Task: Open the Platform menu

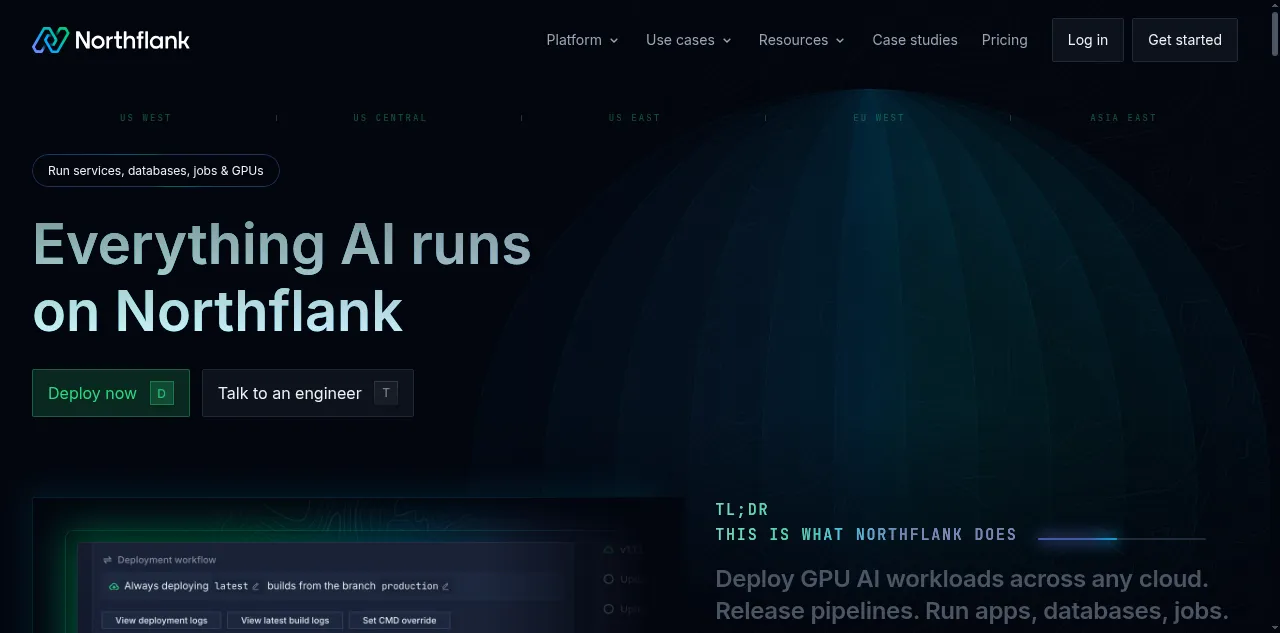Action: 582,40
